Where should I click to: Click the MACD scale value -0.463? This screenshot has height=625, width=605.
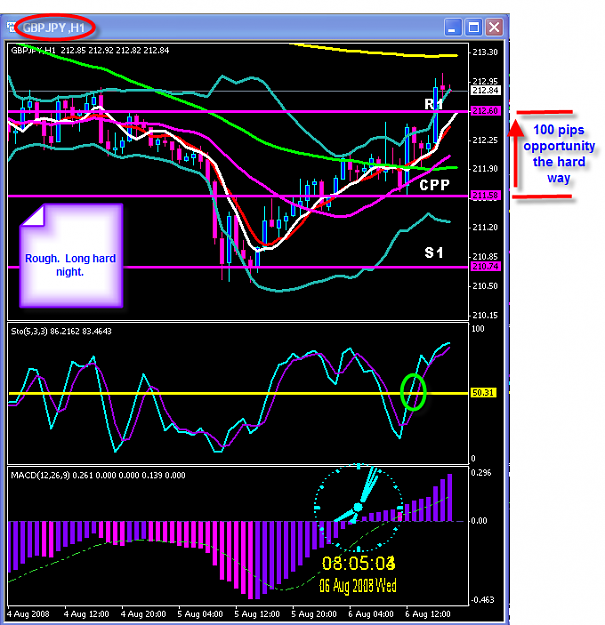(482, 600)
